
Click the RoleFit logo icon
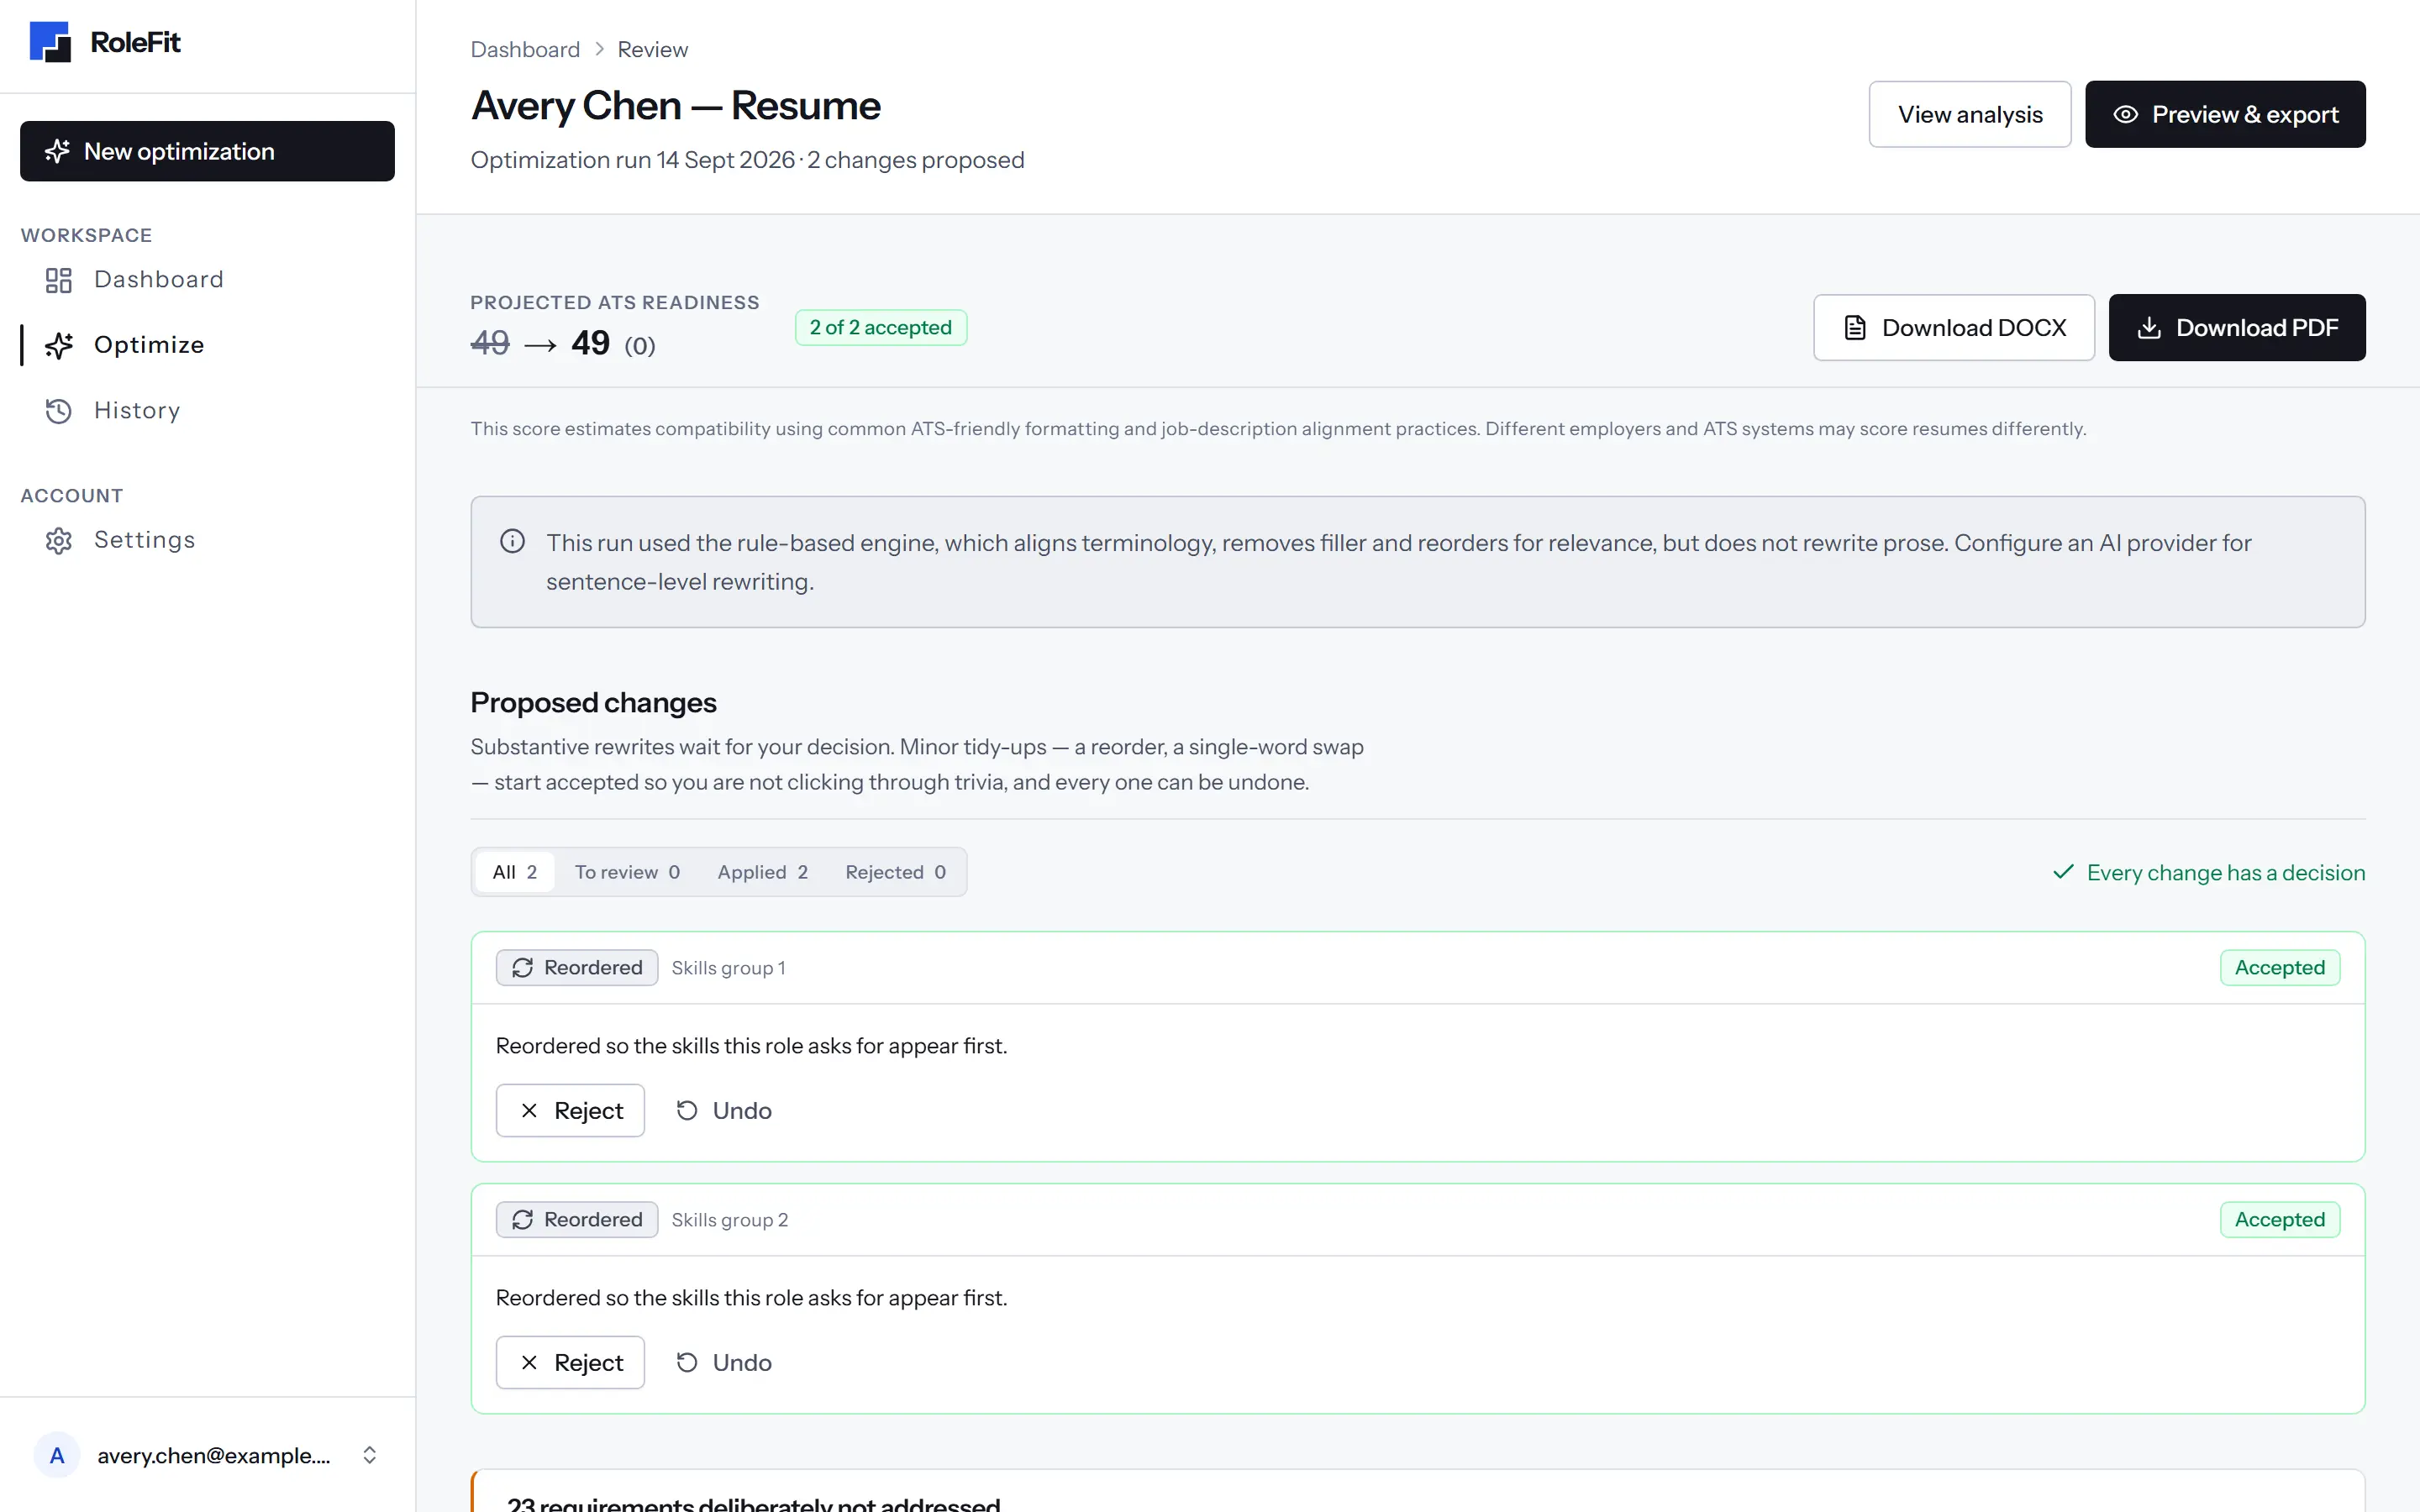tap(50, 42)
